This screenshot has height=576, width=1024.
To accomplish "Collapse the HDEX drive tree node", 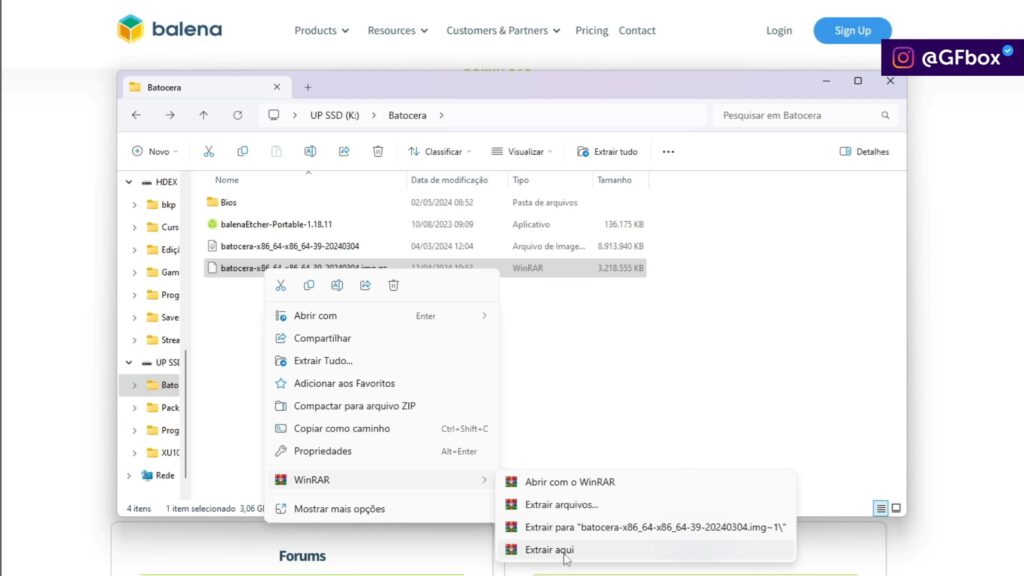I will coord(129,182).
